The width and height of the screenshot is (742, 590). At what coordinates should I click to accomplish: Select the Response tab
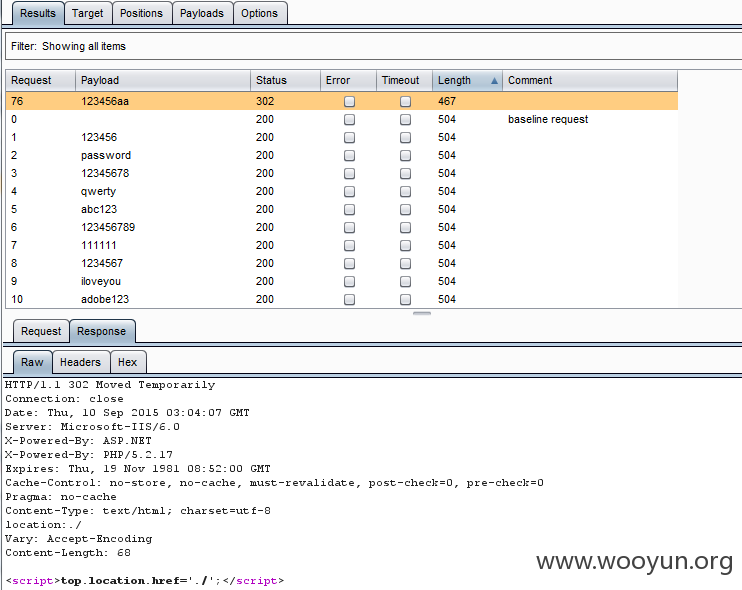[102, 331]
